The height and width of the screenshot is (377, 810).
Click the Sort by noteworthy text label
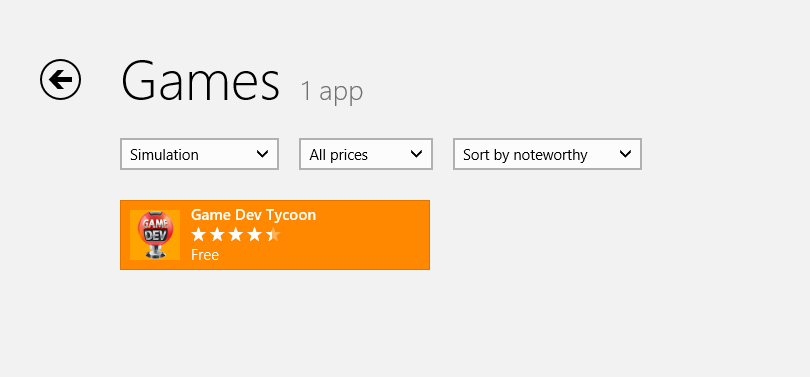pyautogui.click(x=525, y=155)
